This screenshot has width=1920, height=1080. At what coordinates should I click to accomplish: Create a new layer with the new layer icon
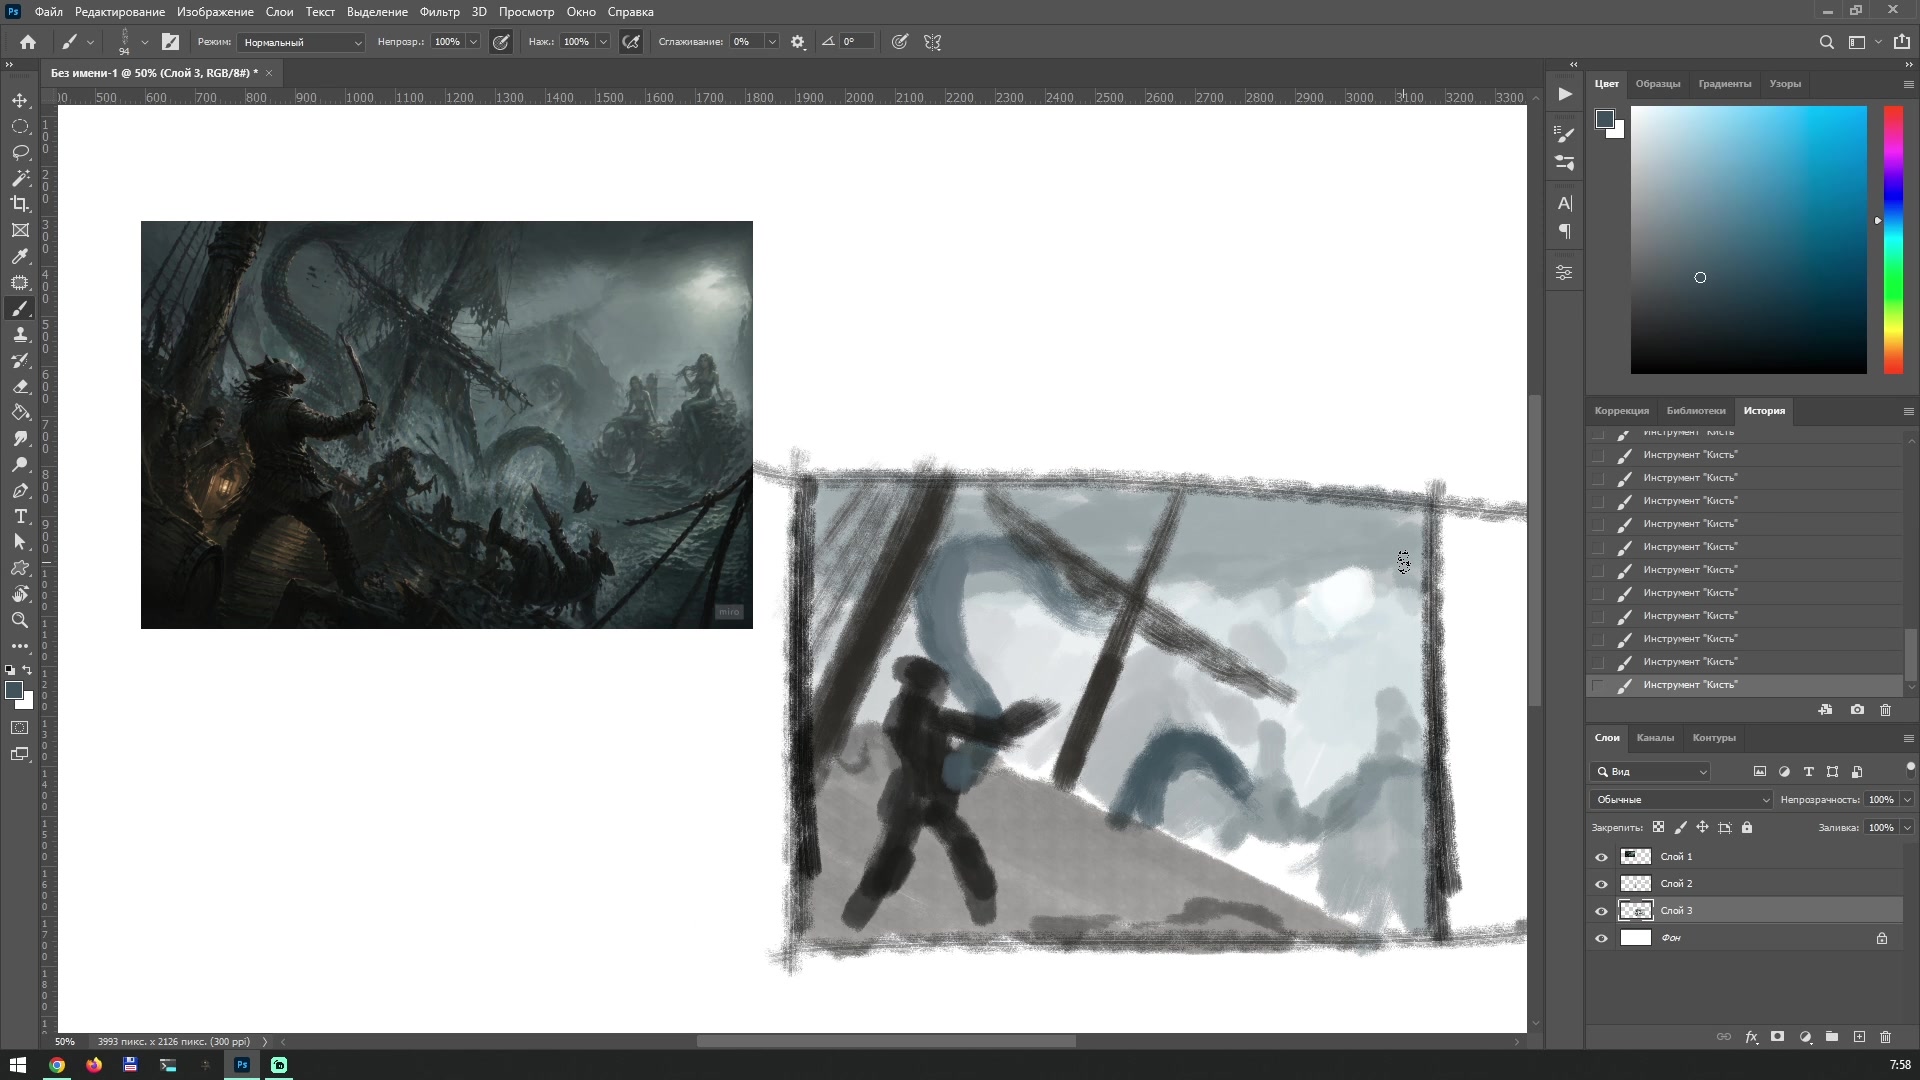click(1860, 1038)
